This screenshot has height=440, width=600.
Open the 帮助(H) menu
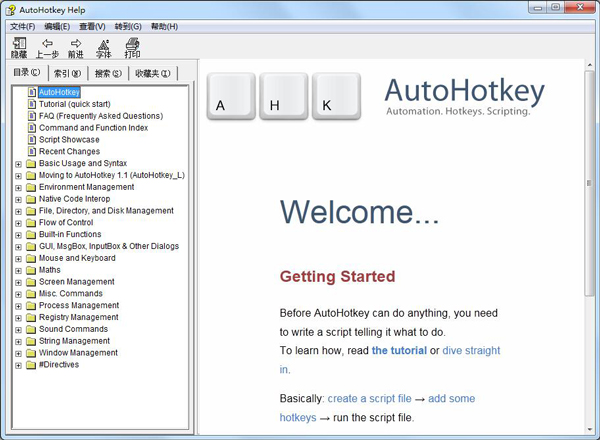point(164,26)
